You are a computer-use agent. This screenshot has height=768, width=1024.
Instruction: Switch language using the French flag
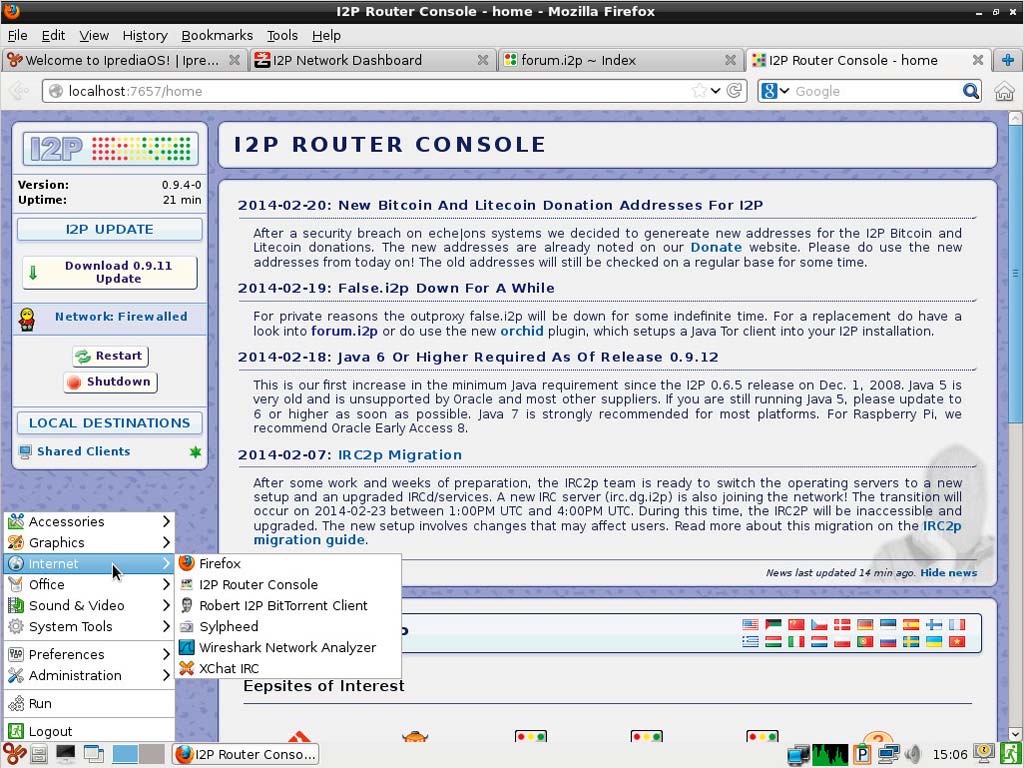957,624
